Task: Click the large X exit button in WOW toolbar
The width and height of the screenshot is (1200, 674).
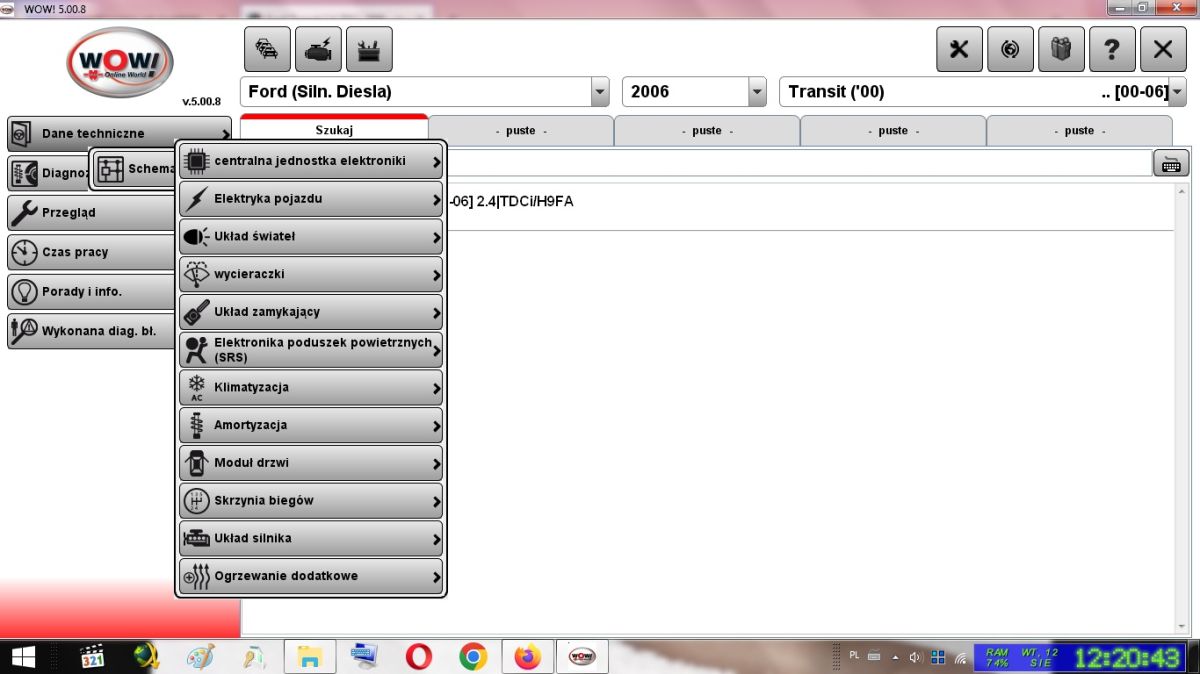Action: pos(1163,49)
